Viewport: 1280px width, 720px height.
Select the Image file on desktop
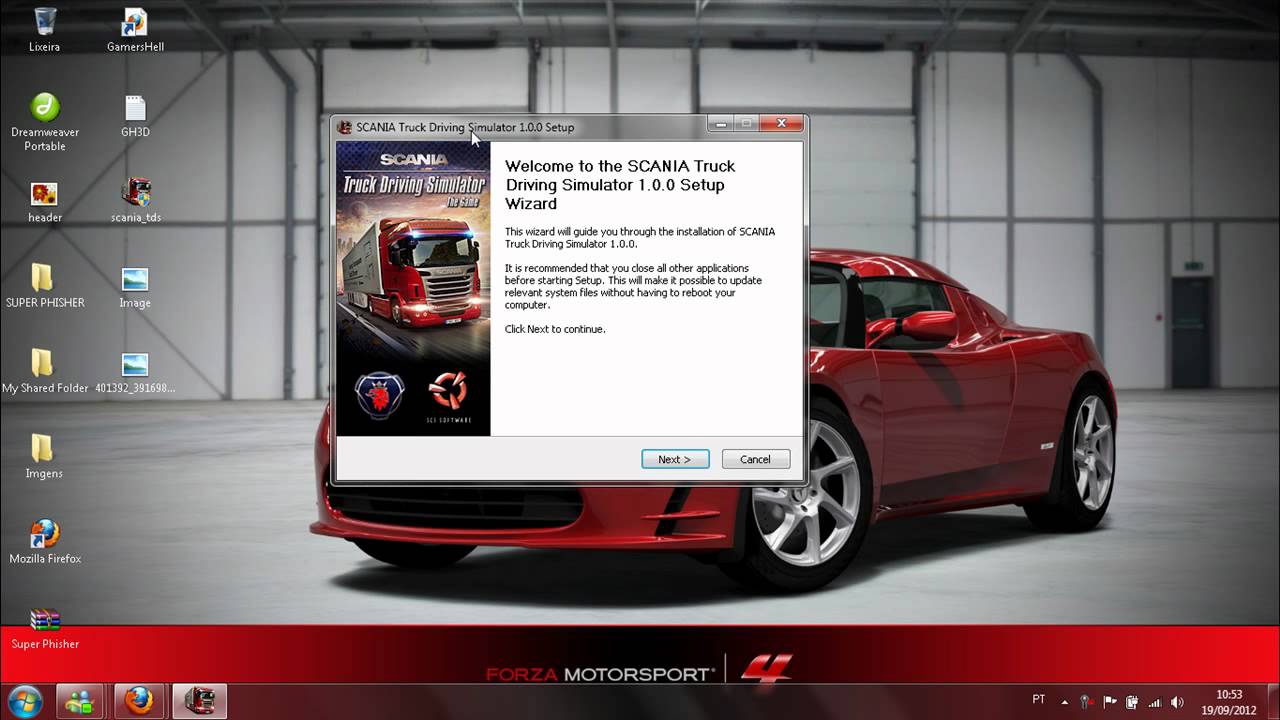point(135,286)
